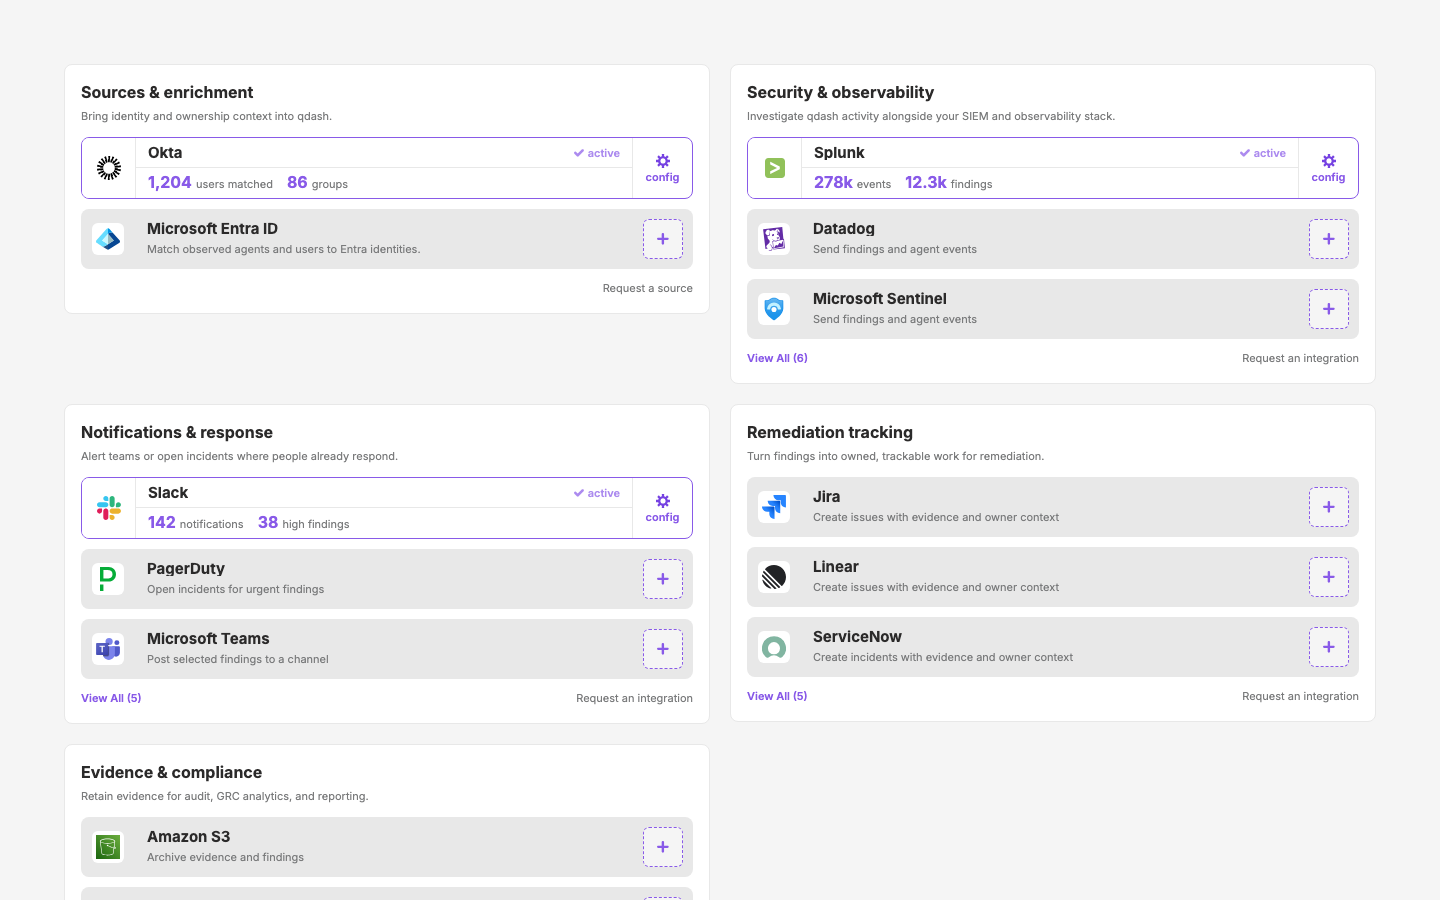Click 'Archive evidence and findings' description
1440x900 pixels.
pyautogui.click(x=225, y=857)
